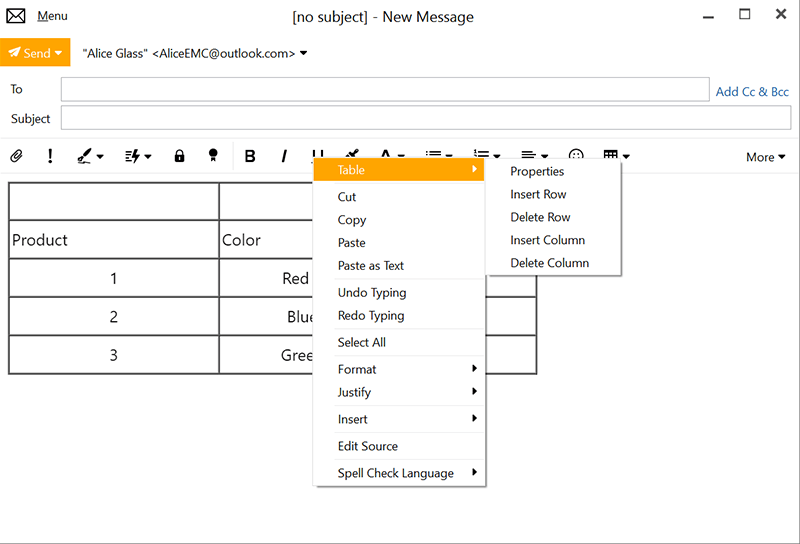This screenshot has width=800, height=544.
Task: Open the Send button dropdown arrow
Action: coord(59,53)
